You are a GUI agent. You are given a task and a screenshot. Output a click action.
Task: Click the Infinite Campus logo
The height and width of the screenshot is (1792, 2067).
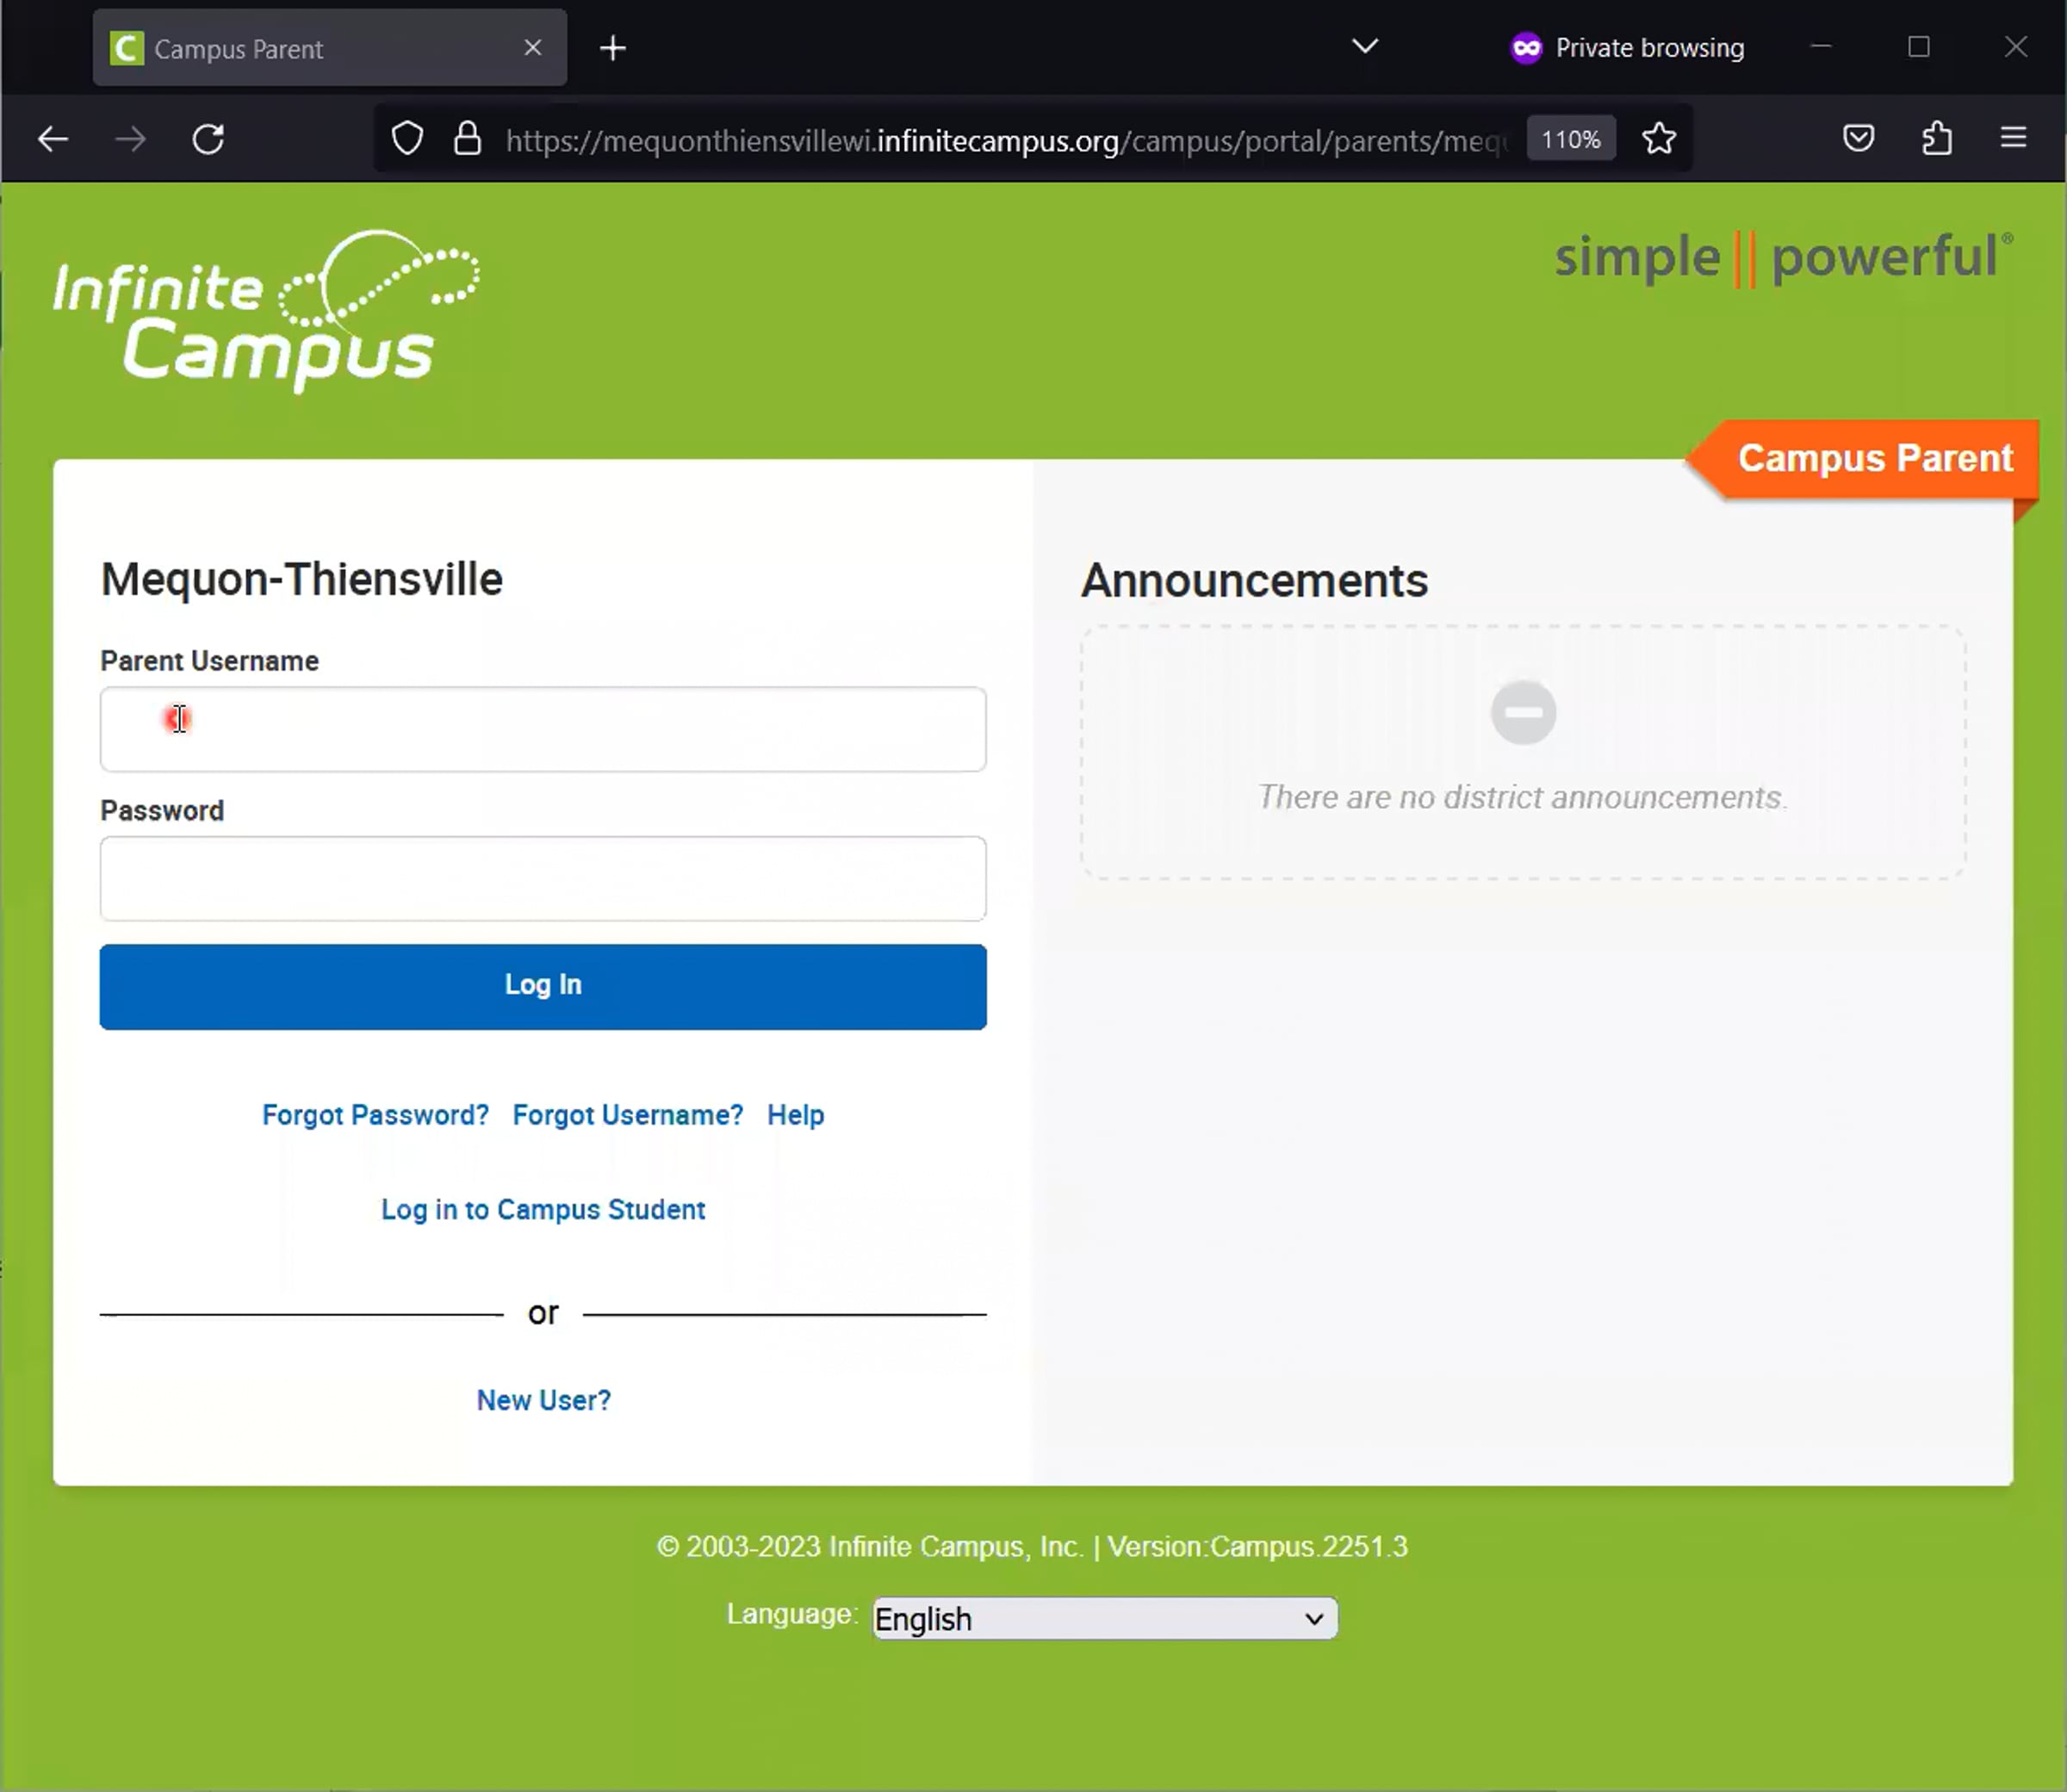point(267,311)
